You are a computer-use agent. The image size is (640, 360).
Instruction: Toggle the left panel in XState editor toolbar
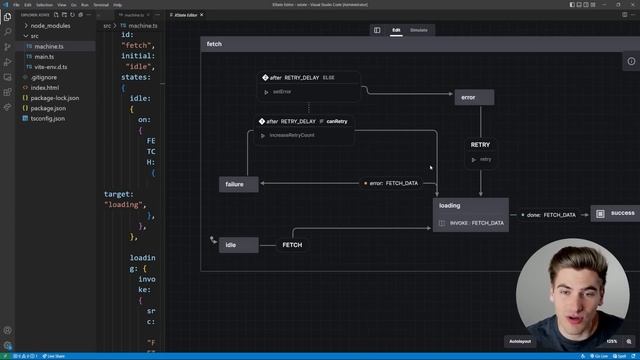coord(377,30)
